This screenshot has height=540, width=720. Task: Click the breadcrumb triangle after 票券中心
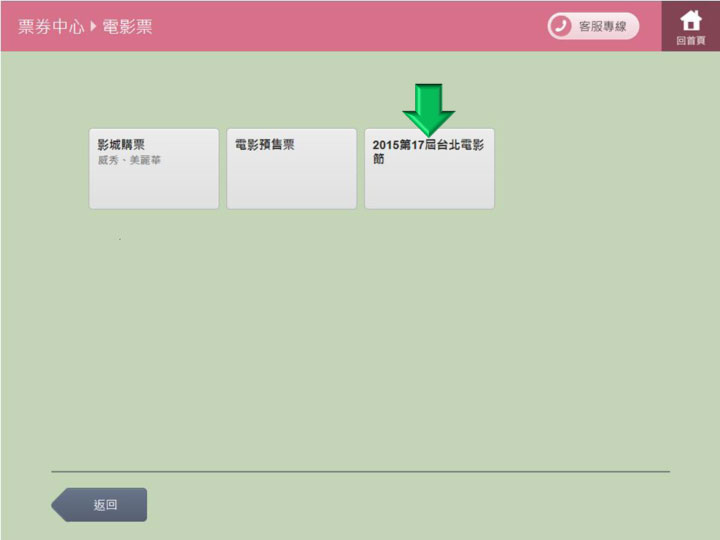pyautogui.click(x=93, y=26)
